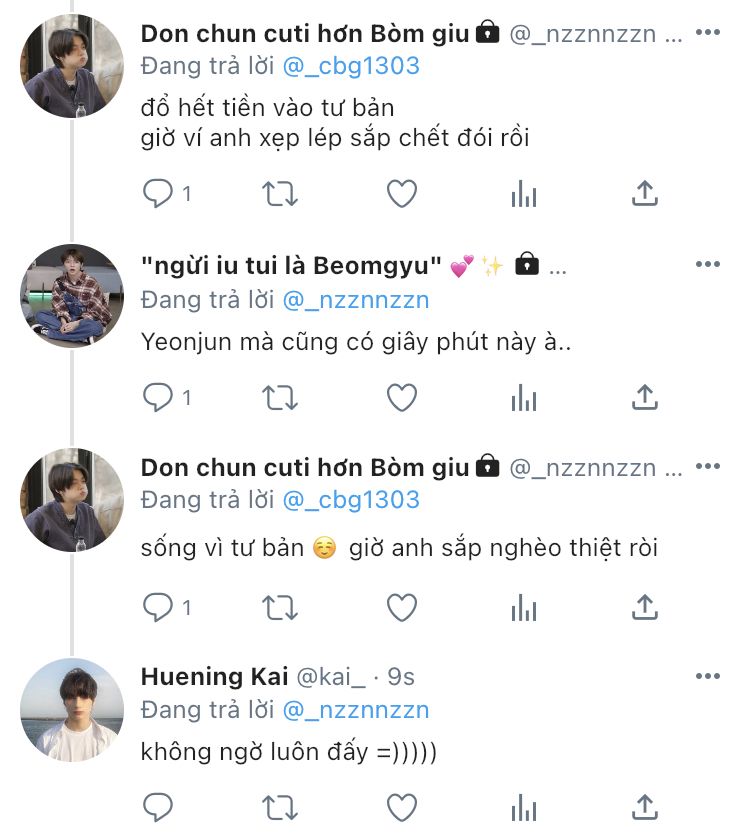The image size is (750, 839).
Task: Open more options on Huening Kai's tweet
Action: [707, 677]
